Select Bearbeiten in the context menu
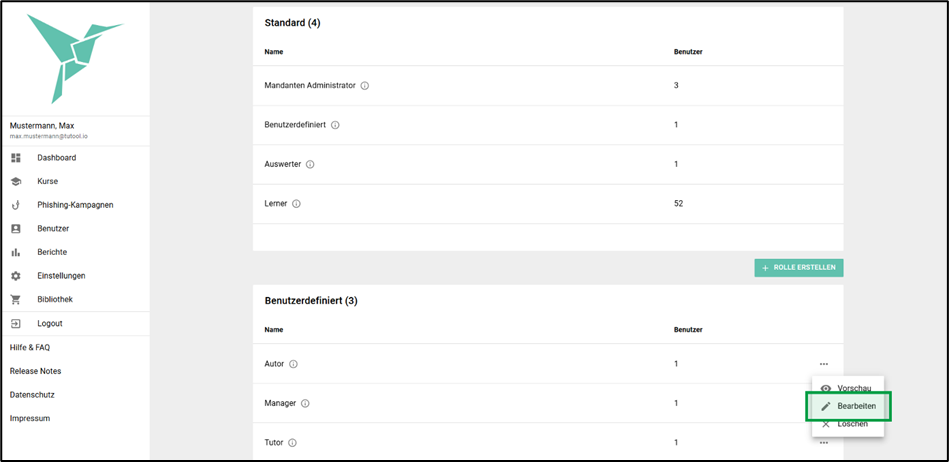 tap(848, 406)
